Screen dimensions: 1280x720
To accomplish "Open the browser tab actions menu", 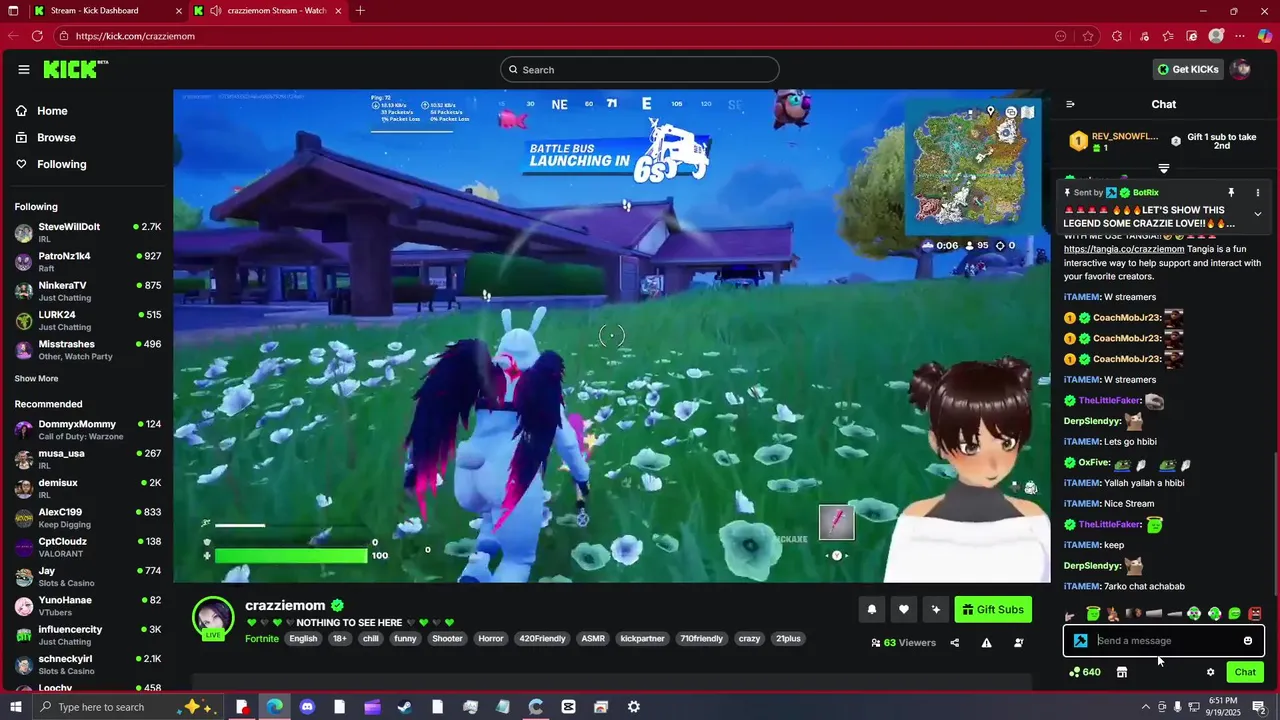I will tap(13, 11).
